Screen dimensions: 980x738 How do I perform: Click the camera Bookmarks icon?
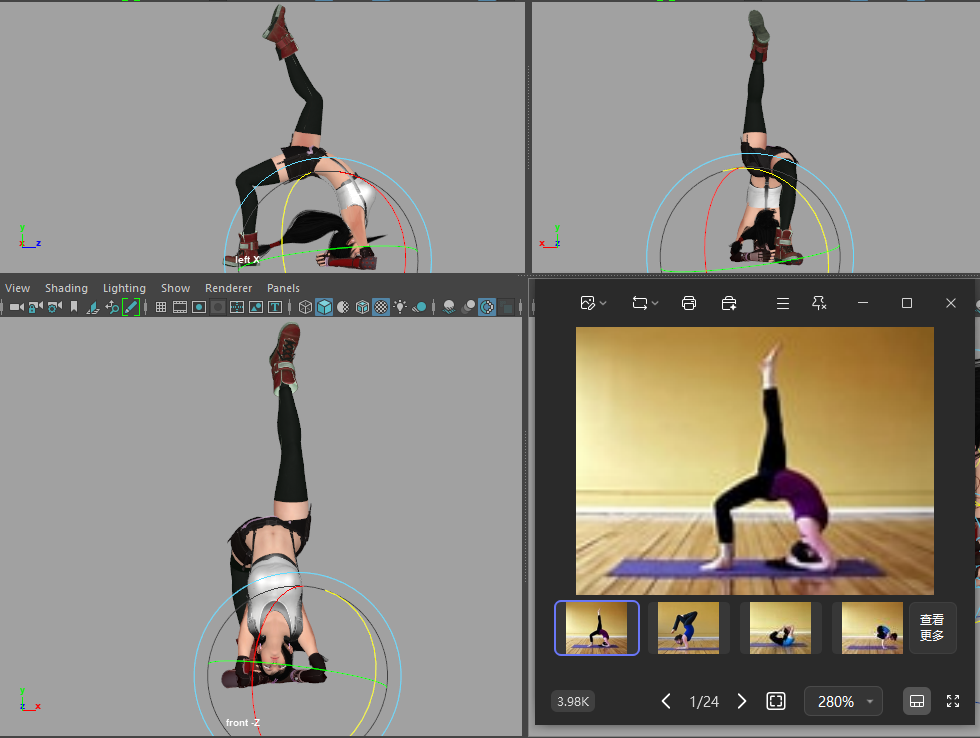[x=74, y=307]
